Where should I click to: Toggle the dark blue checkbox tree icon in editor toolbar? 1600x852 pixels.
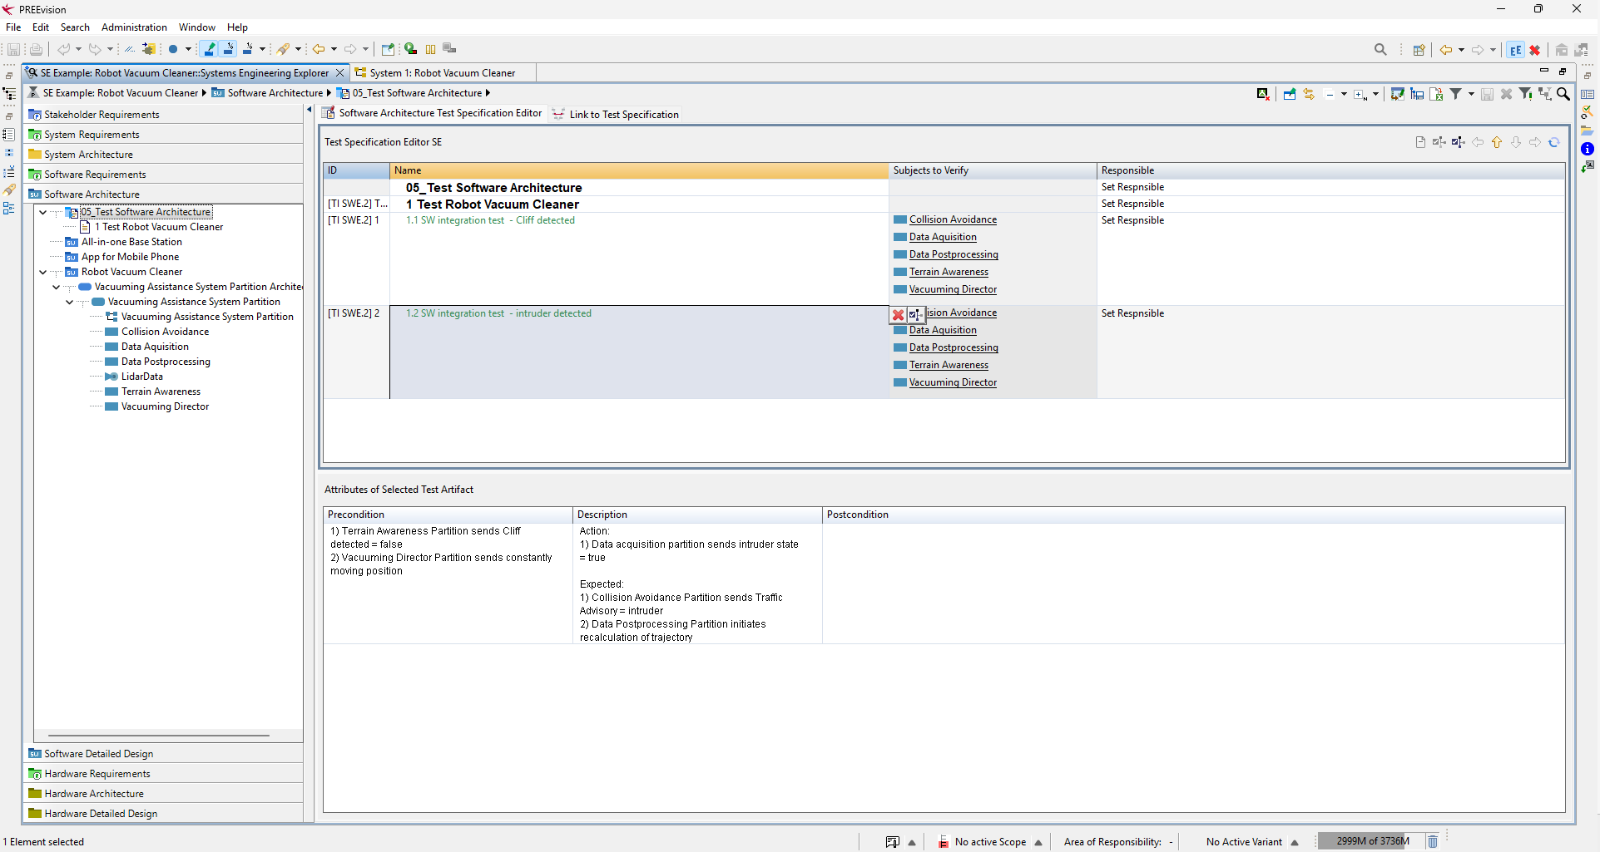click(1458, 142)
